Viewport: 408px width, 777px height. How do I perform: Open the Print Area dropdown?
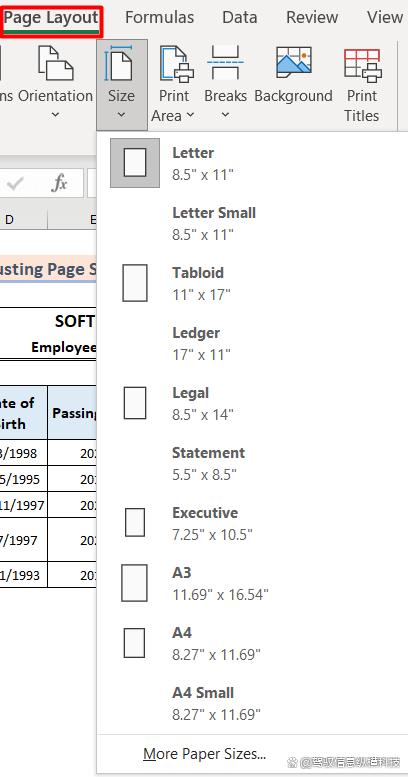[173, 83]
